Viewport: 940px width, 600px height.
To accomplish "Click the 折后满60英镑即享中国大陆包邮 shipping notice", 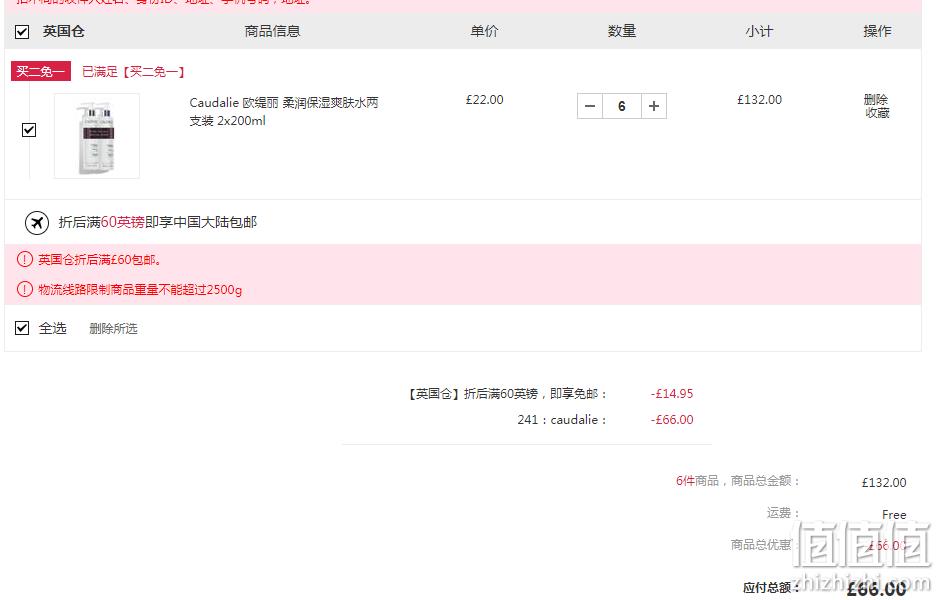I will click(158, 222).
